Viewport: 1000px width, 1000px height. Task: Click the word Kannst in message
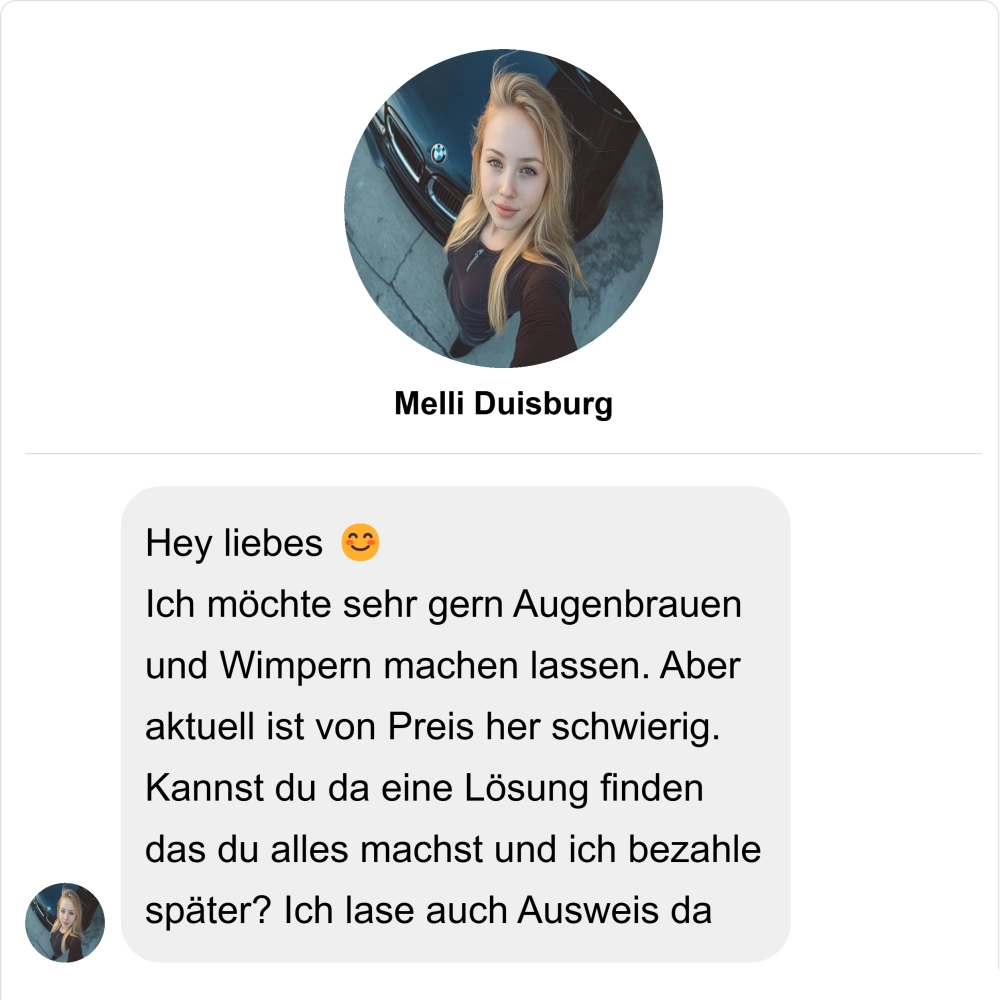point(205,788)
